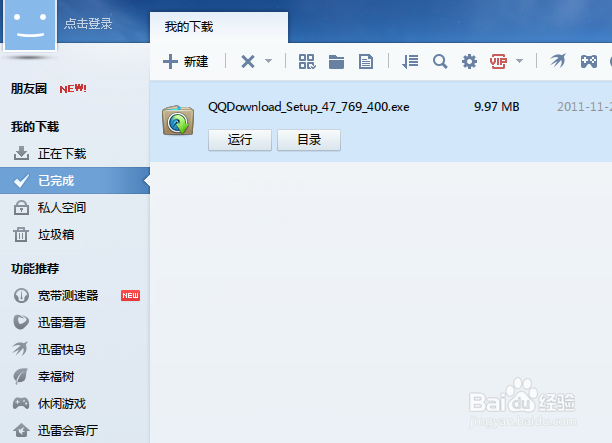This screenshot has height=443, width=612.
Task: Click the lock icon beside 私人空间
Action: click(21, 208)
